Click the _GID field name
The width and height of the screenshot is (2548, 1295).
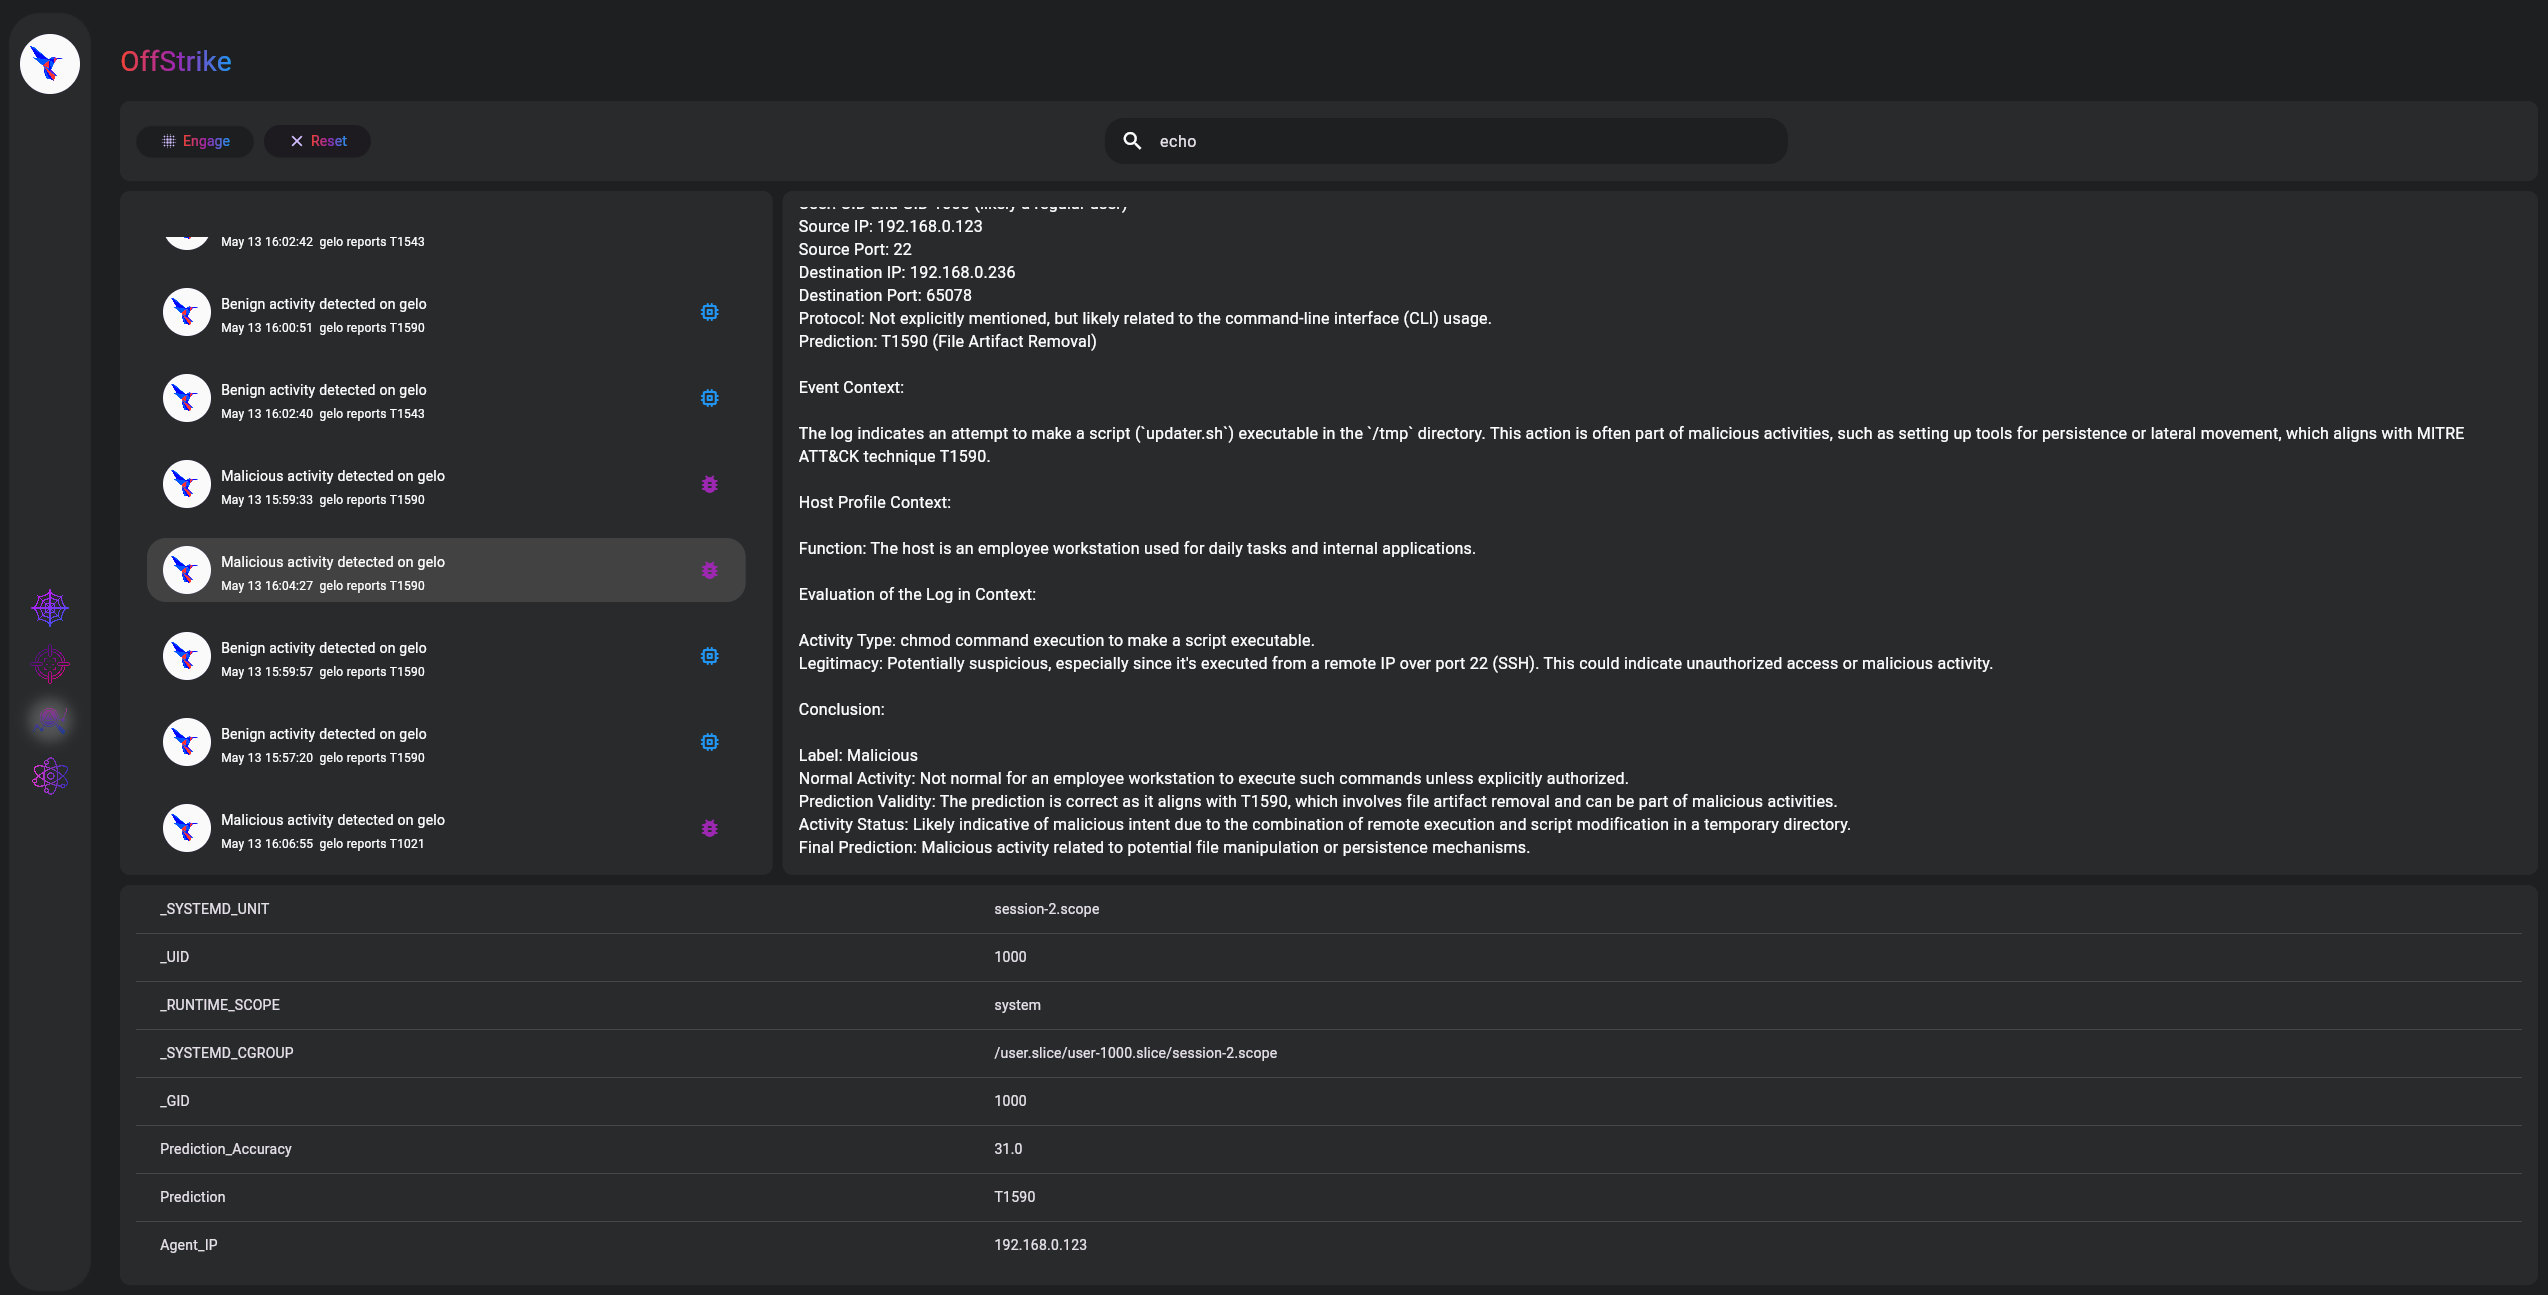click(174, 1101)
